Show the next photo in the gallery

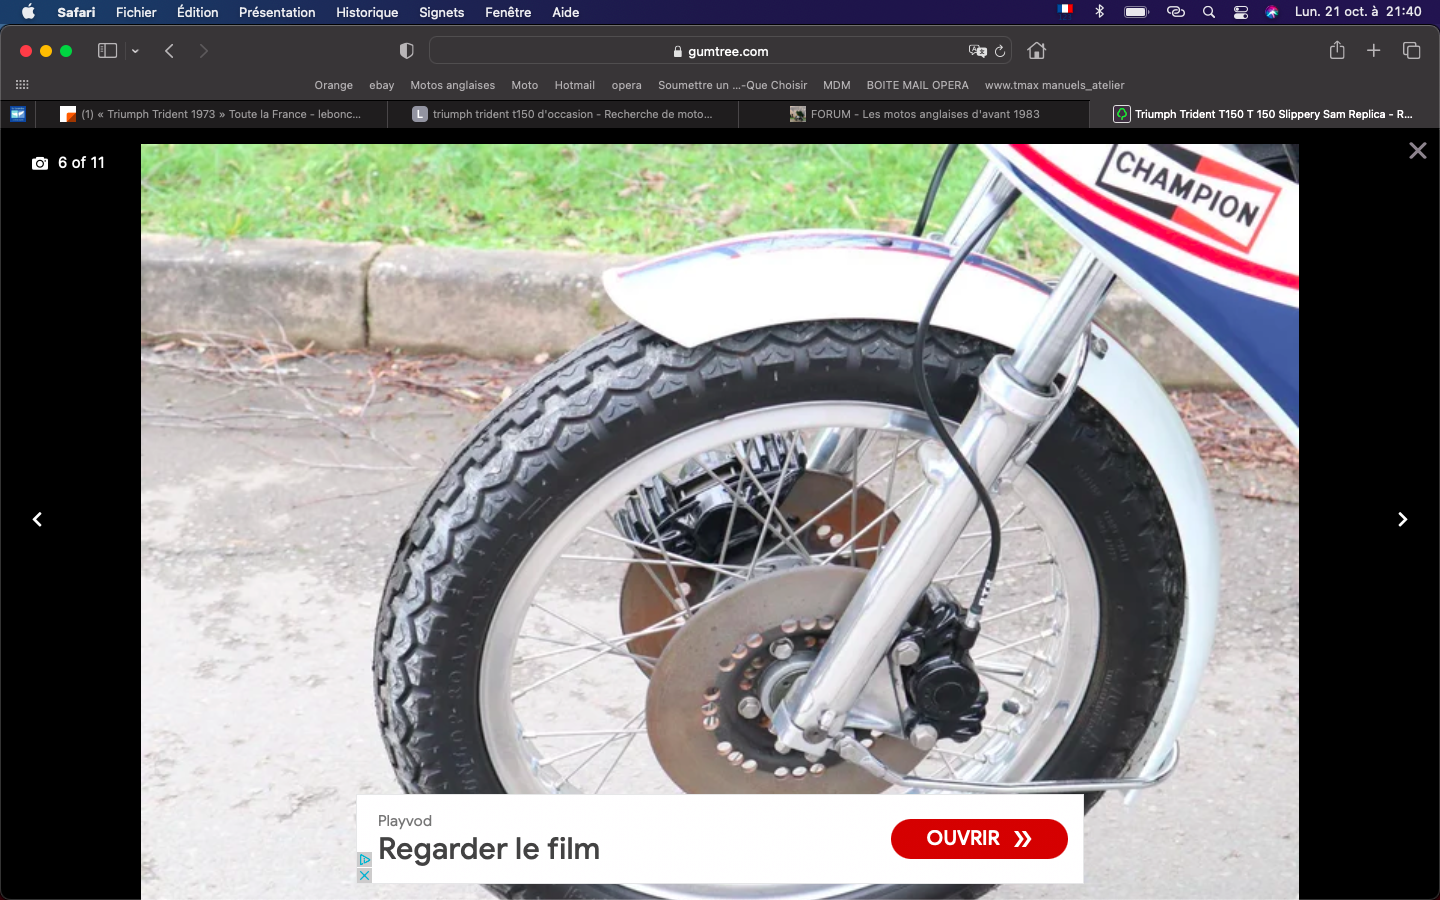click(x=1402, y=519)
